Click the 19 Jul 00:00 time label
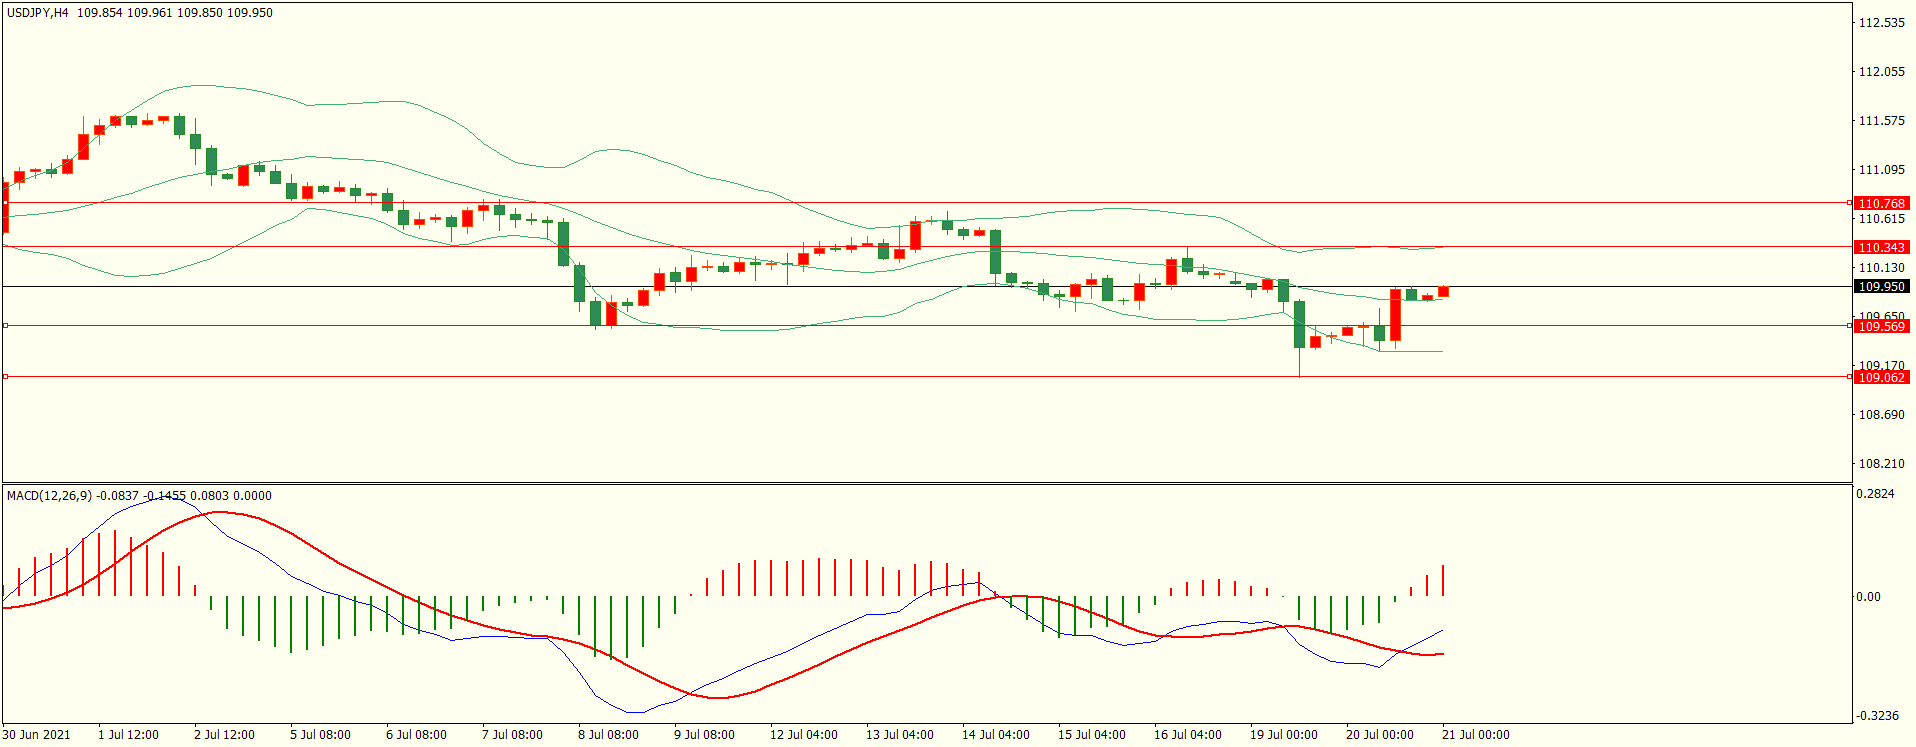Screen dimensions: 1916x747 coord(1284,735)
